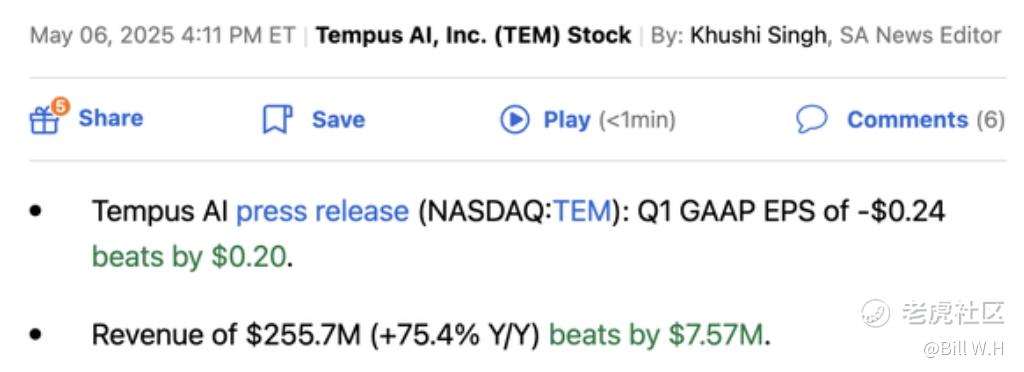Viewport: 1024px width, 372px height.
Task: Click the Save text button
Action: point(338,119)
